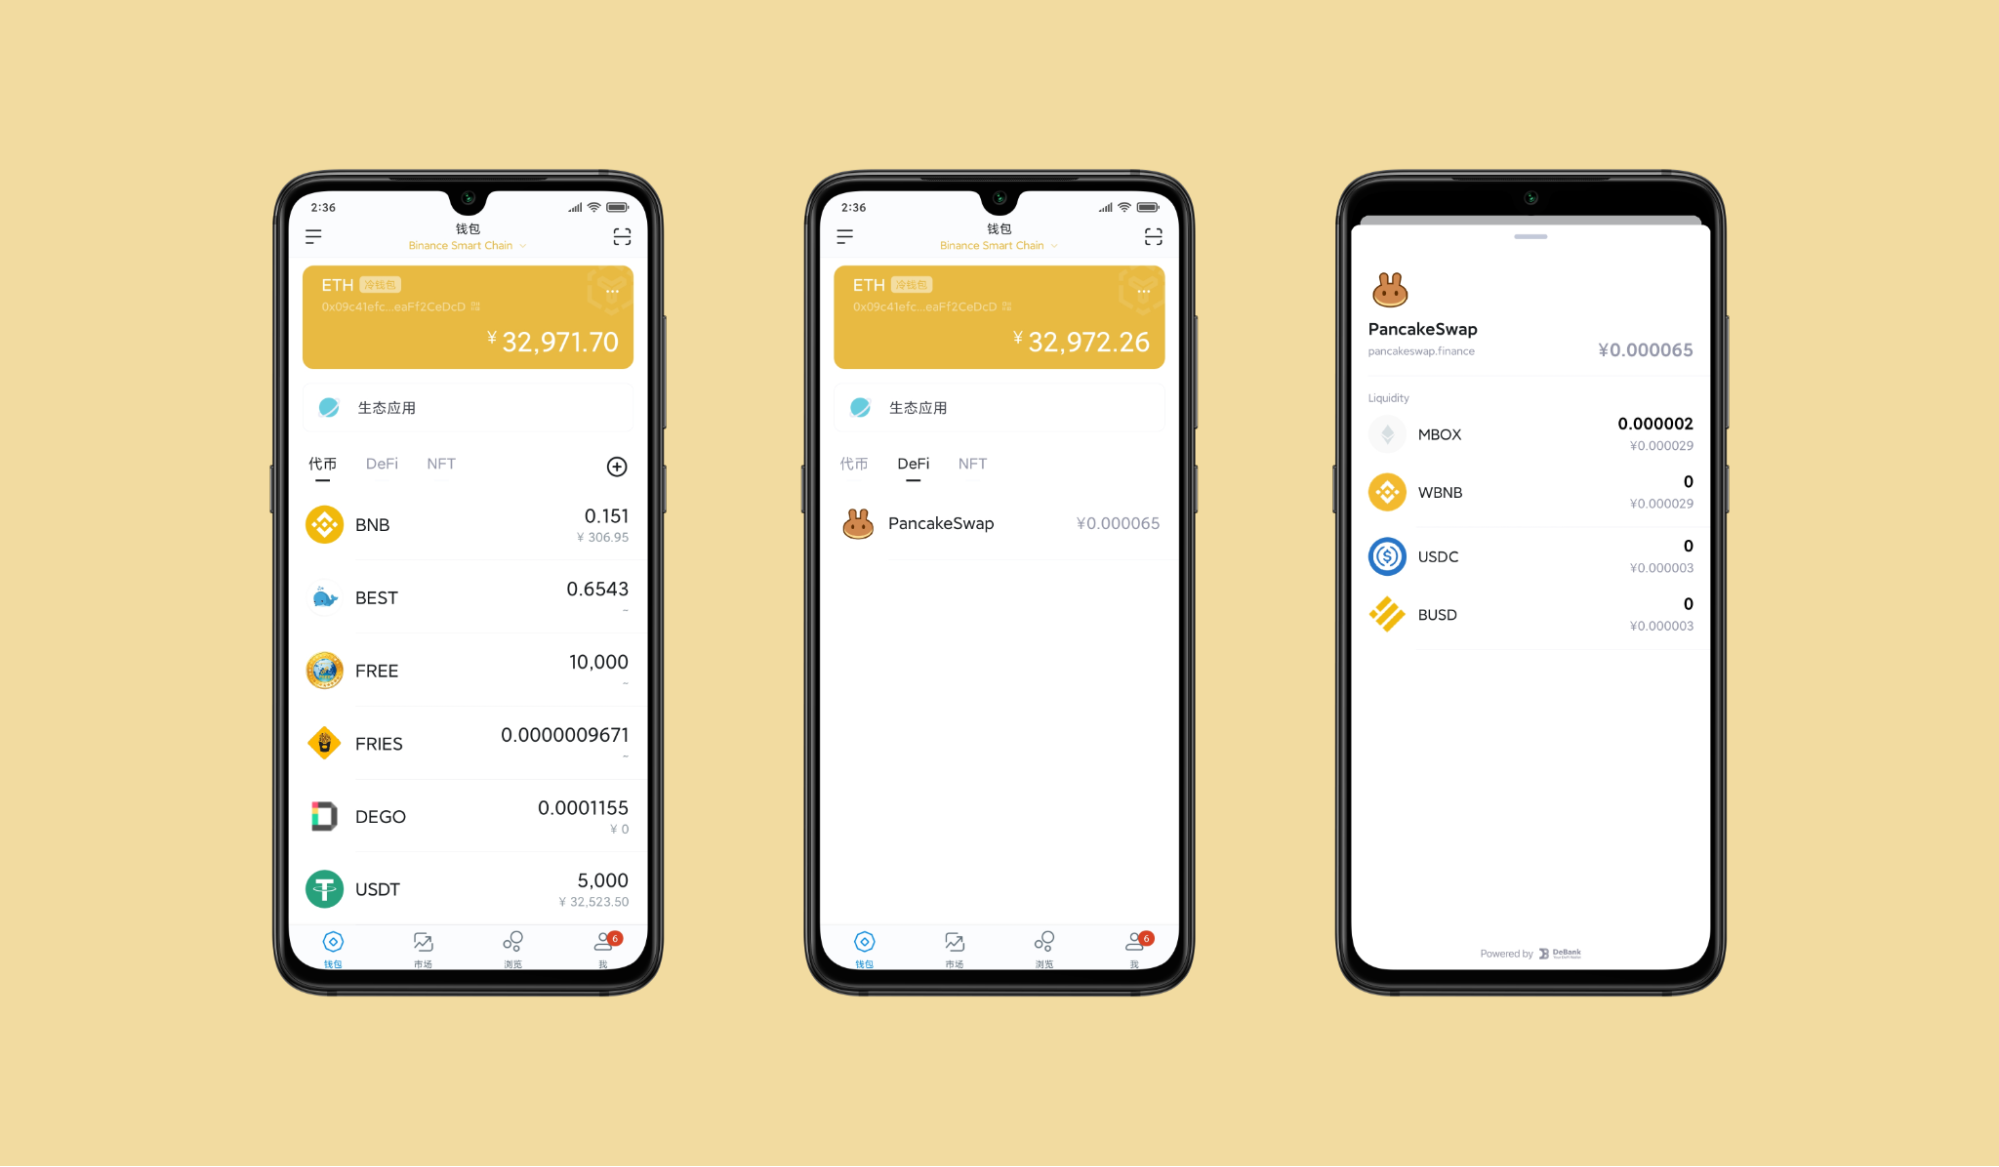Click the wallet menu hamburger icon
Screen dimensions: 1999x1167
click(313, 238)
